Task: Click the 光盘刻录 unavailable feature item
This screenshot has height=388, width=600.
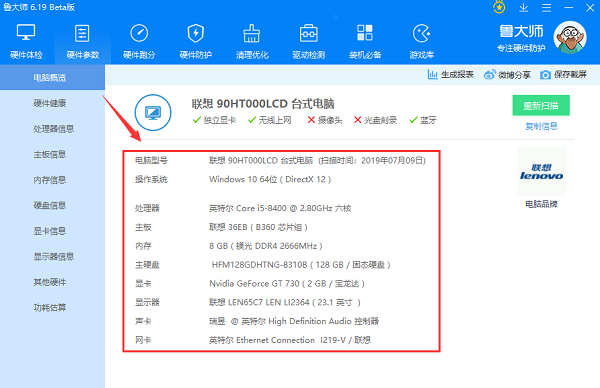Action: (x=375, y=120)
